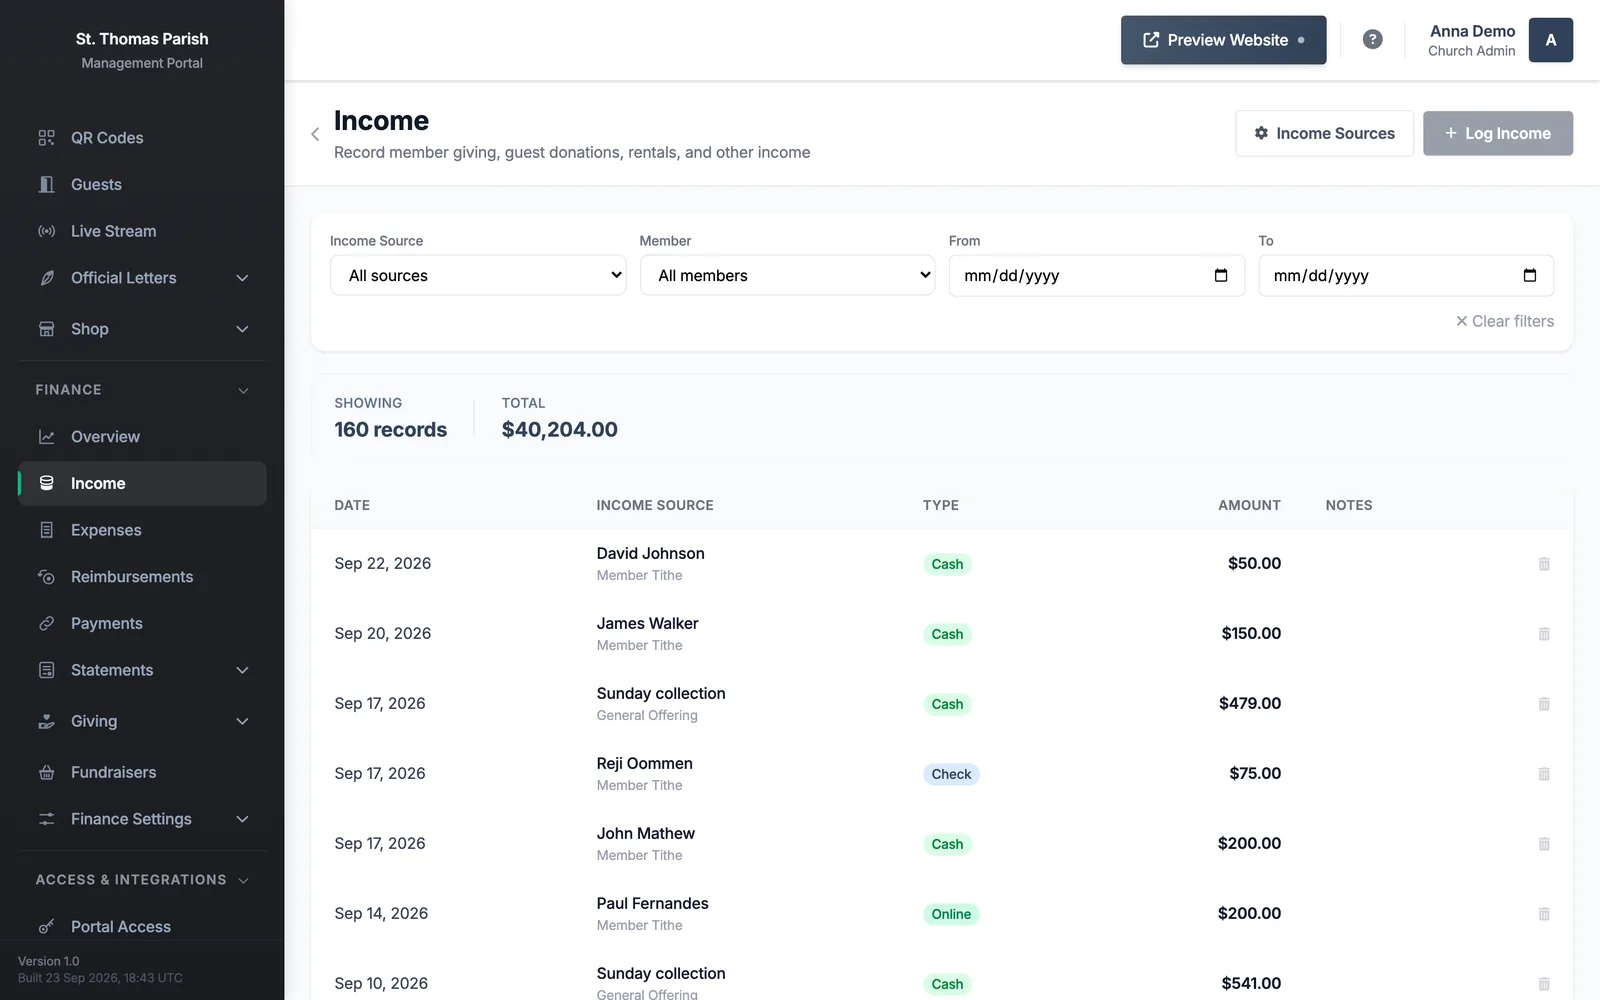The height and width of the screenshot is (1000, 1600).
Task: Click the From date input field
Action: 1096,275
